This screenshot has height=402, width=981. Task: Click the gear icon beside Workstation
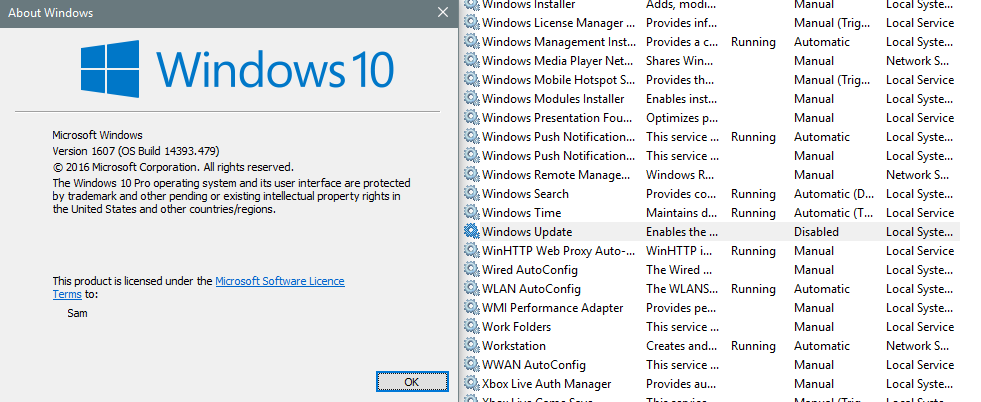471,346
